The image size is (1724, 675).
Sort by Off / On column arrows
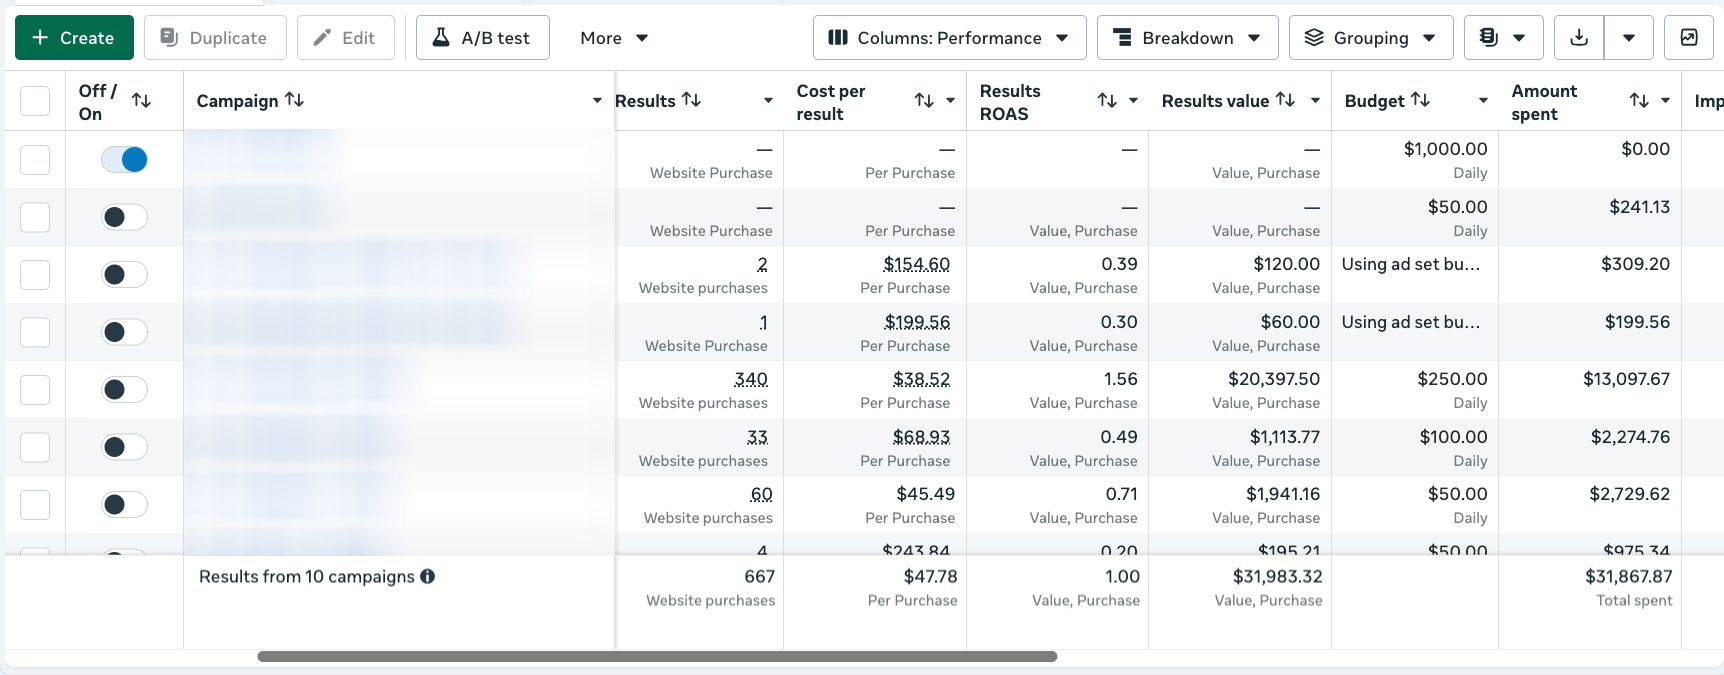click(x=141, y=100)
